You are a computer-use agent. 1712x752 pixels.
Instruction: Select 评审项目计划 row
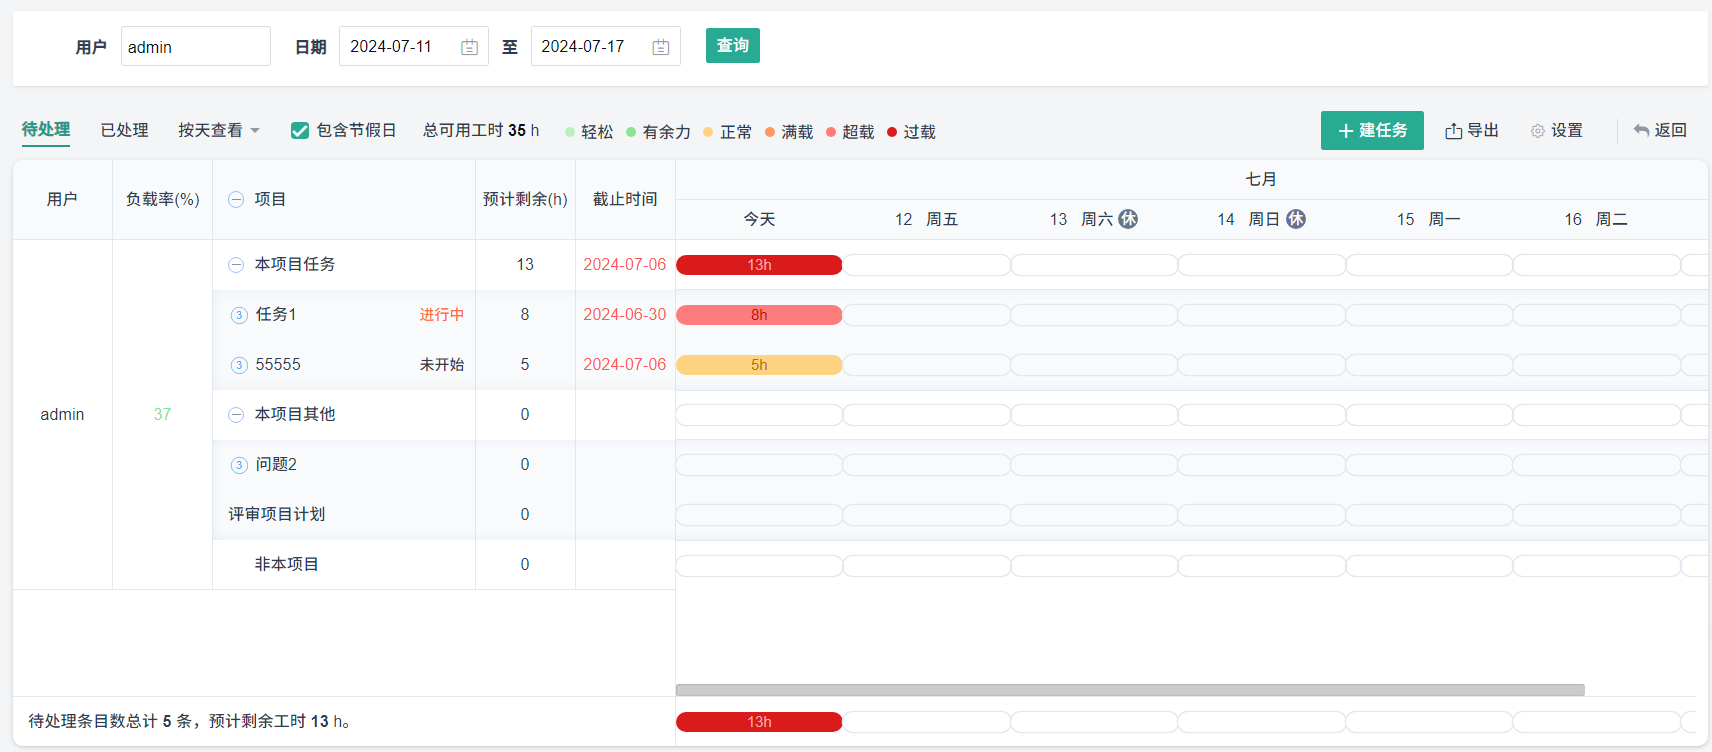pyautogui.click(x=277, y=515)
